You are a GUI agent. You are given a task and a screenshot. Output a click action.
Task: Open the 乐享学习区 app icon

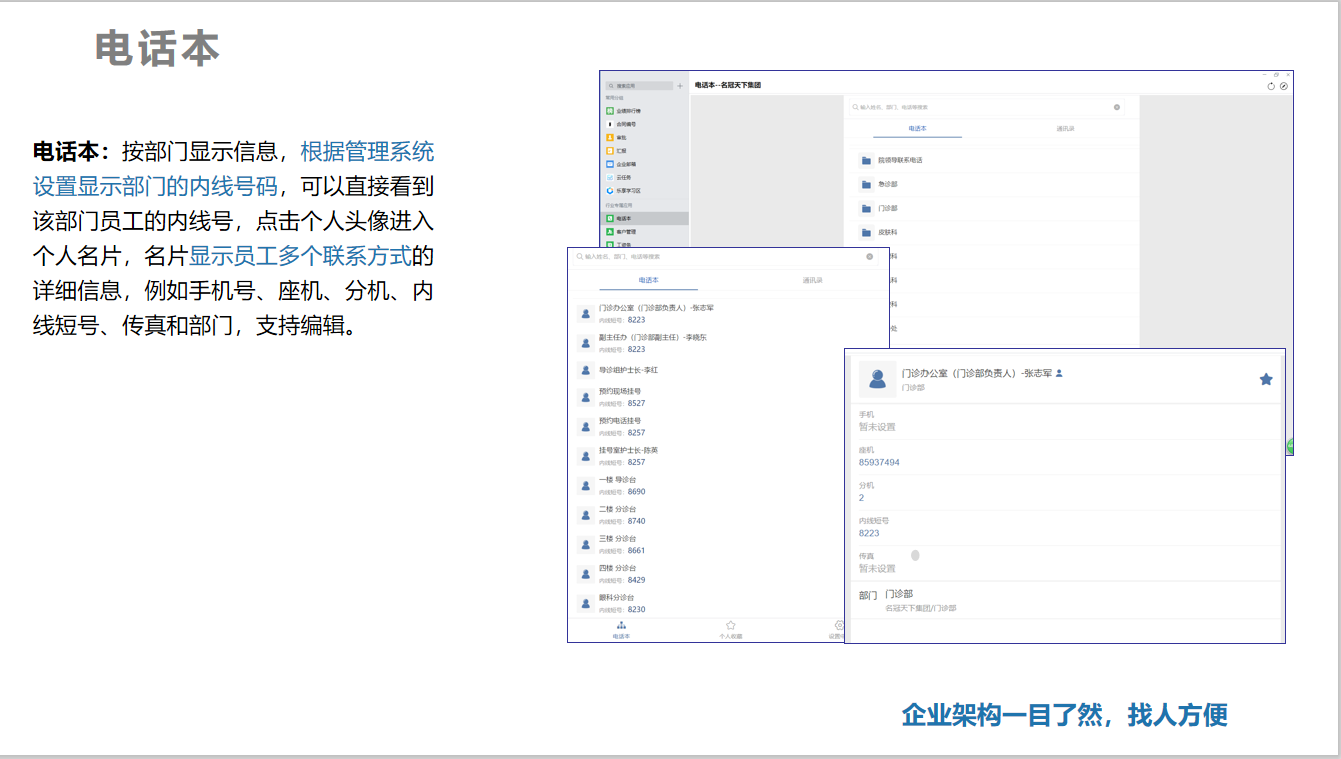609,190
